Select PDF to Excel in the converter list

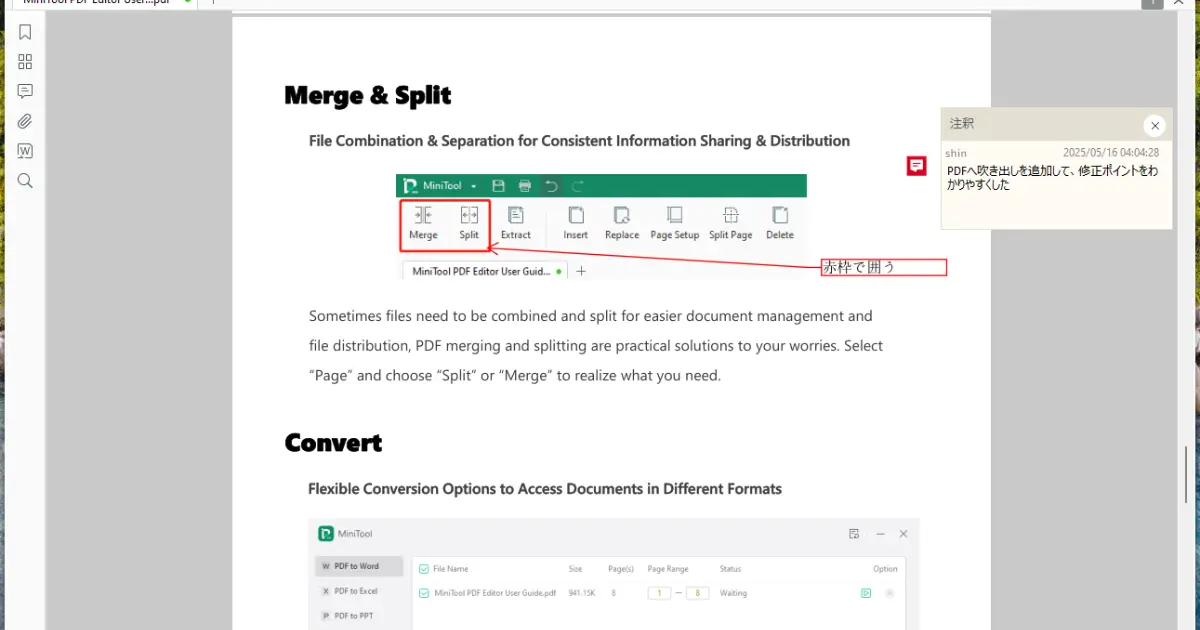point(359,591)
